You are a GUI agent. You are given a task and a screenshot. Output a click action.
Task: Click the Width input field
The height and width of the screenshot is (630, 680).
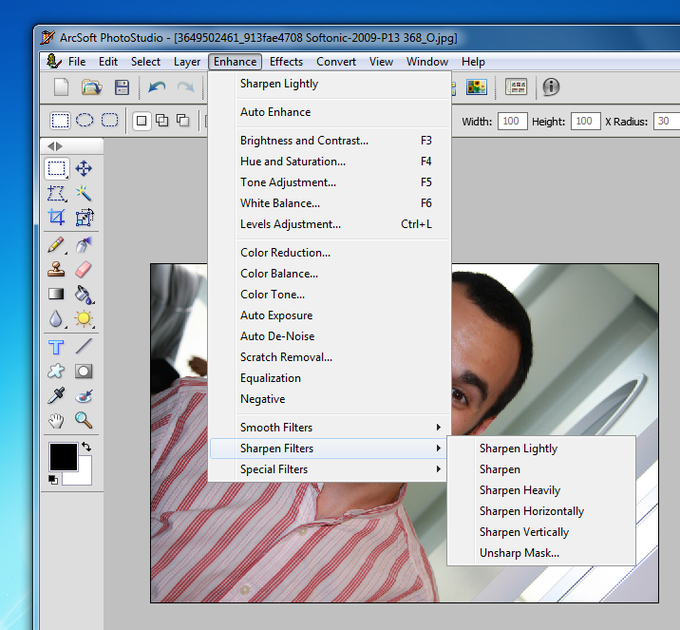tap(512, 121)
